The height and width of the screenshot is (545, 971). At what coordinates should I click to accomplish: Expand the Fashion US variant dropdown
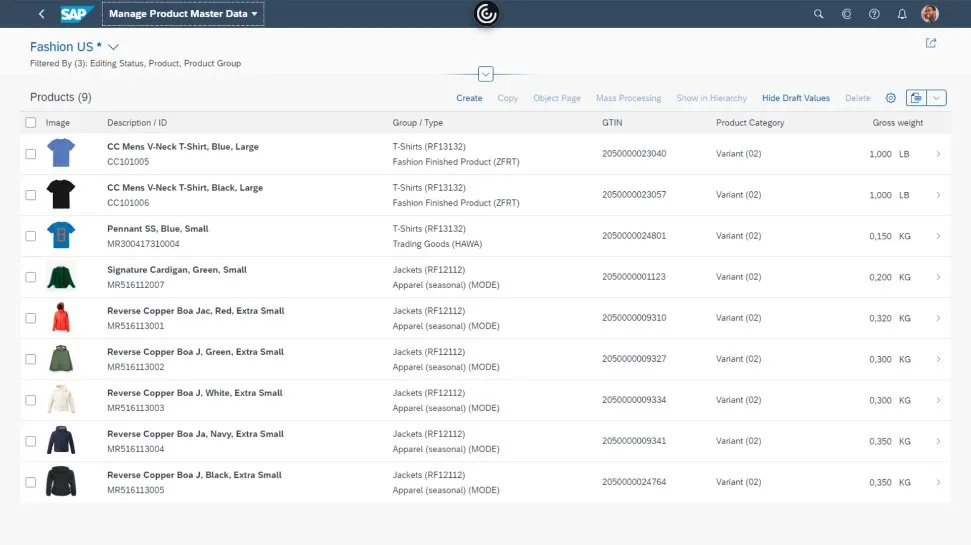coord(113,47)
